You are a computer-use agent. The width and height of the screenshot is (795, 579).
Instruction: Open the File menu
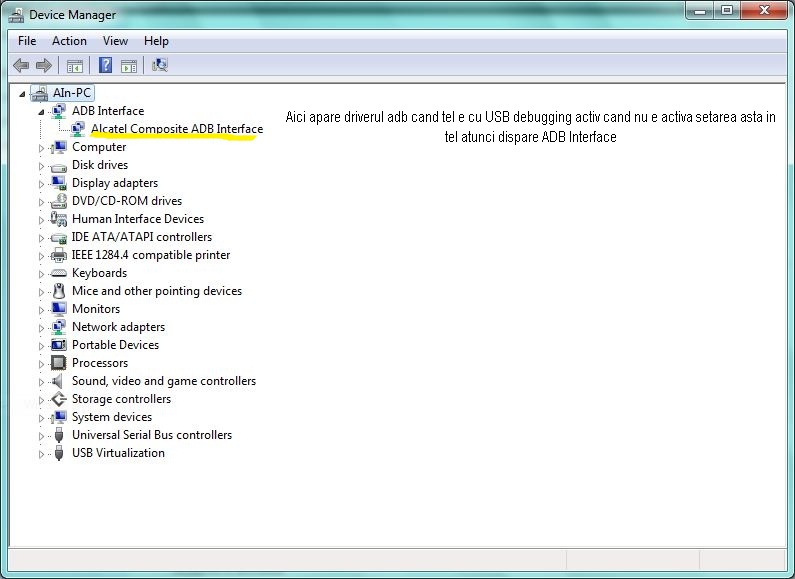coord(27,41)
